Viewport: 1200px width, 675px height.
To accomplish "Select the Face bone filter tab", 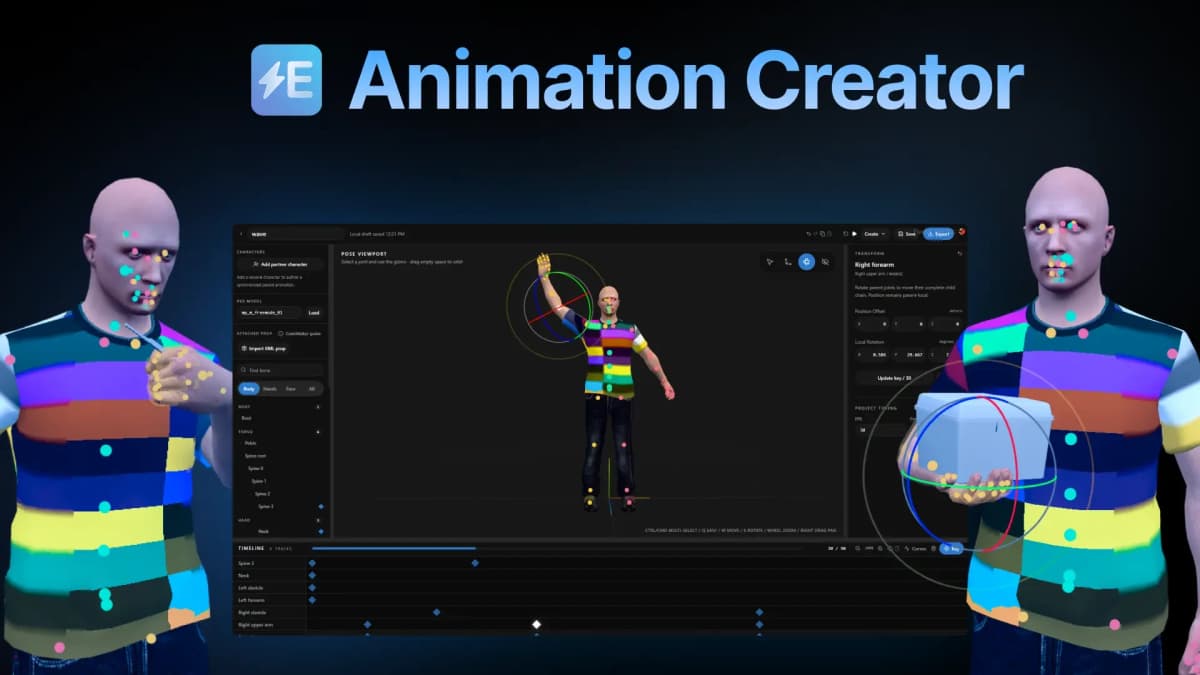I will pyautogui.click(x=291, y=388).
